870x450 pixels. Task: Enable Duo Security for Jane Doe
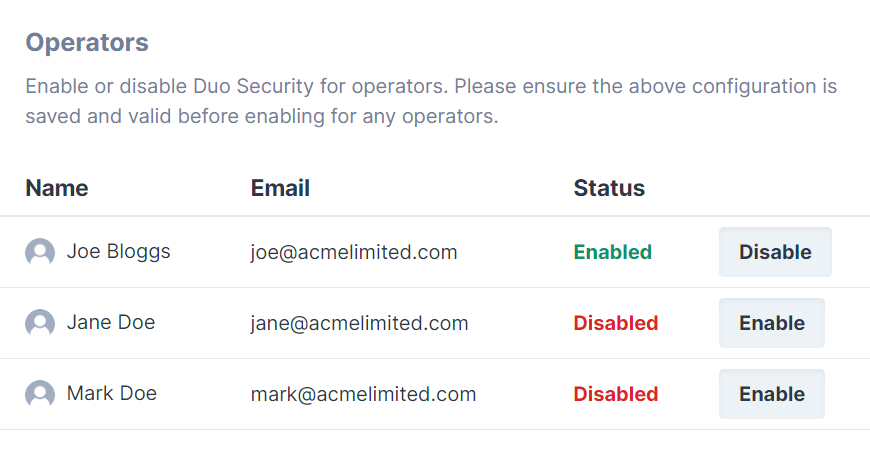click(x=771, y=323)
